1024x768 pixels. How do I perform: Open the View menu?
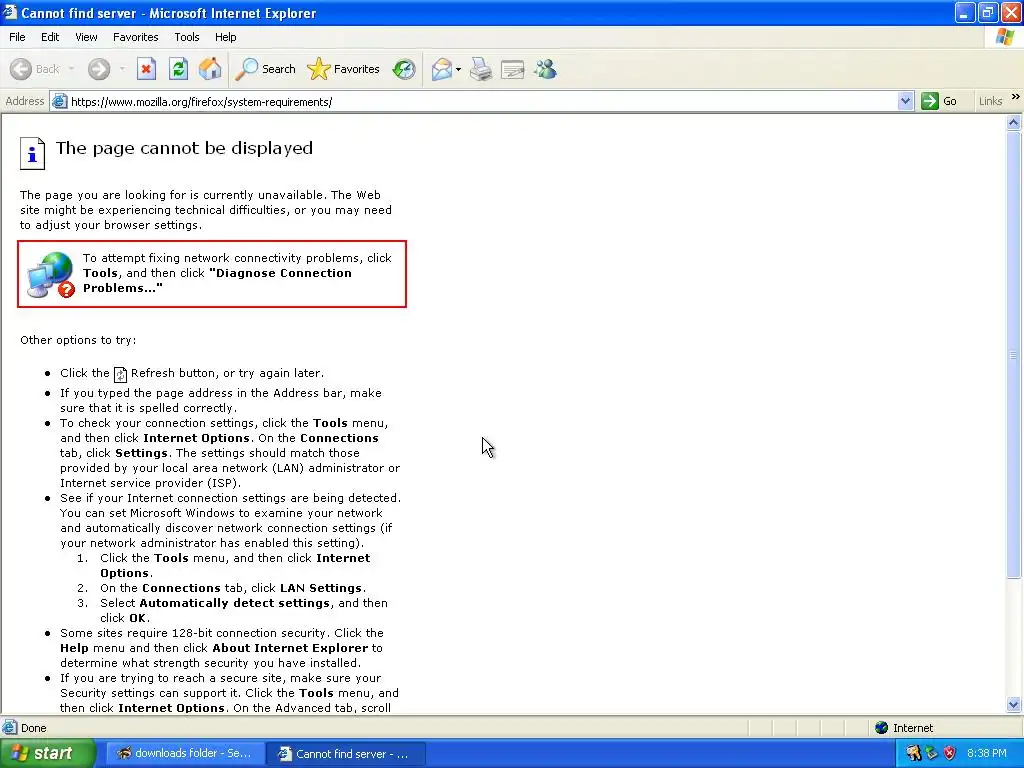click(x=86, y=37)
